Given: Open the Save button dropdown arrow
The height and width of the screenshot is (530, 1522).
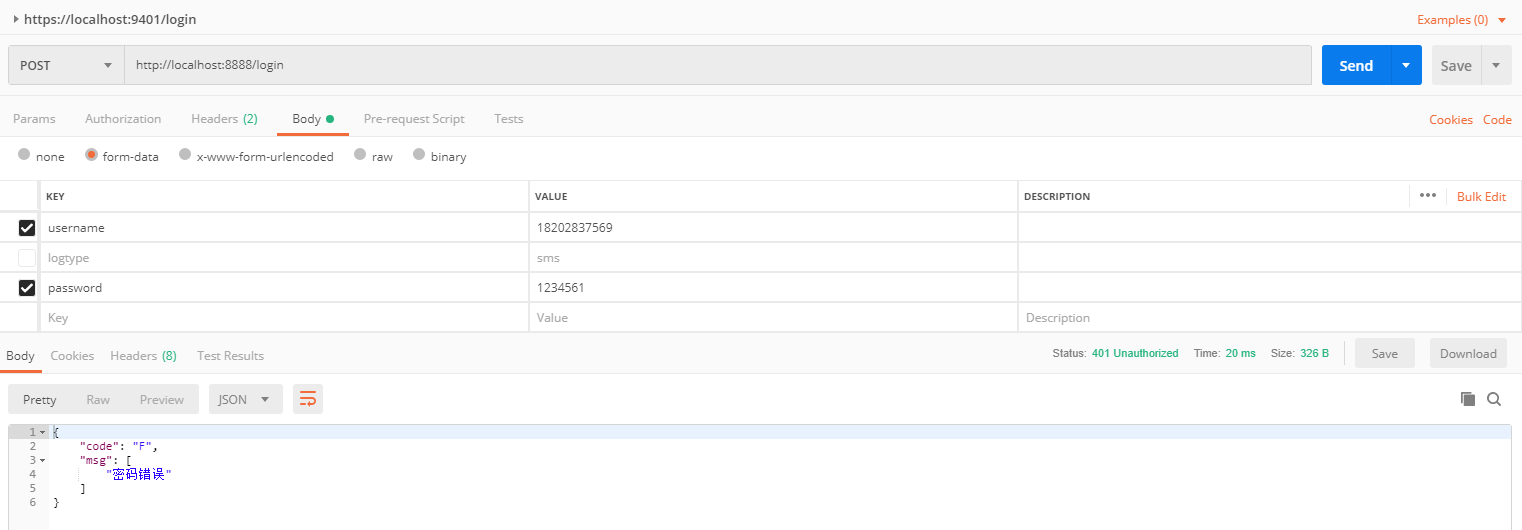Looking at the screenshot, I should click(x=1496, y=65).
